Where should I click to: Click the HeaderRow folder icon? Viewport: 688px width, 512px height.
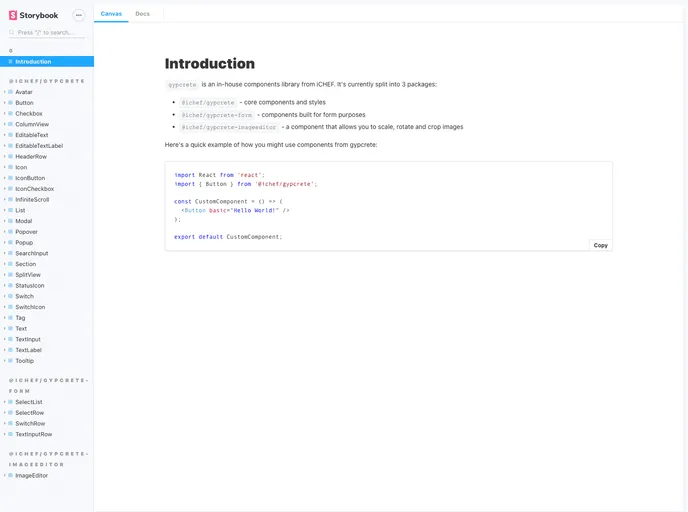click(x=11, y=157)
